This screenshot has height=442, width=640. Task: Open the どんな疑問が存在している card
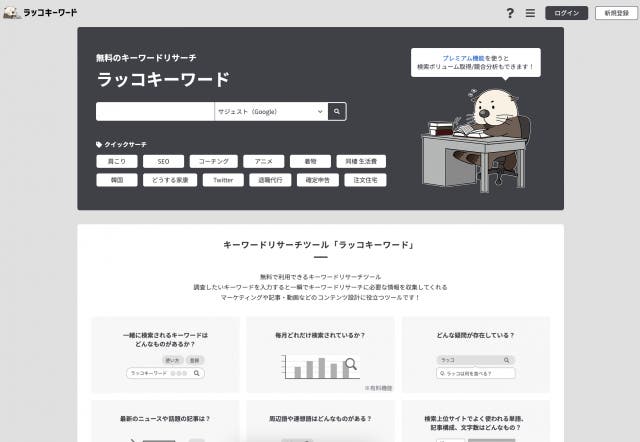click(476, 355)
